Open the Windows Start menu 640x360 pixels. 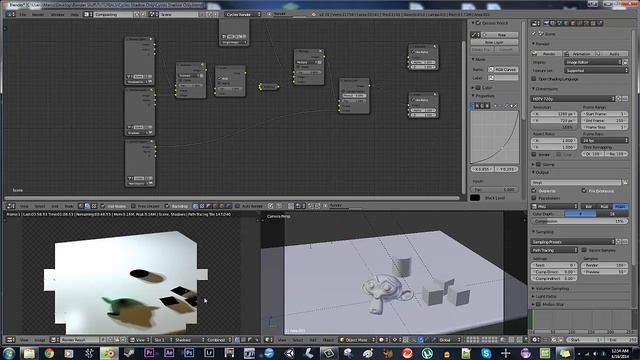pos(9,353)
